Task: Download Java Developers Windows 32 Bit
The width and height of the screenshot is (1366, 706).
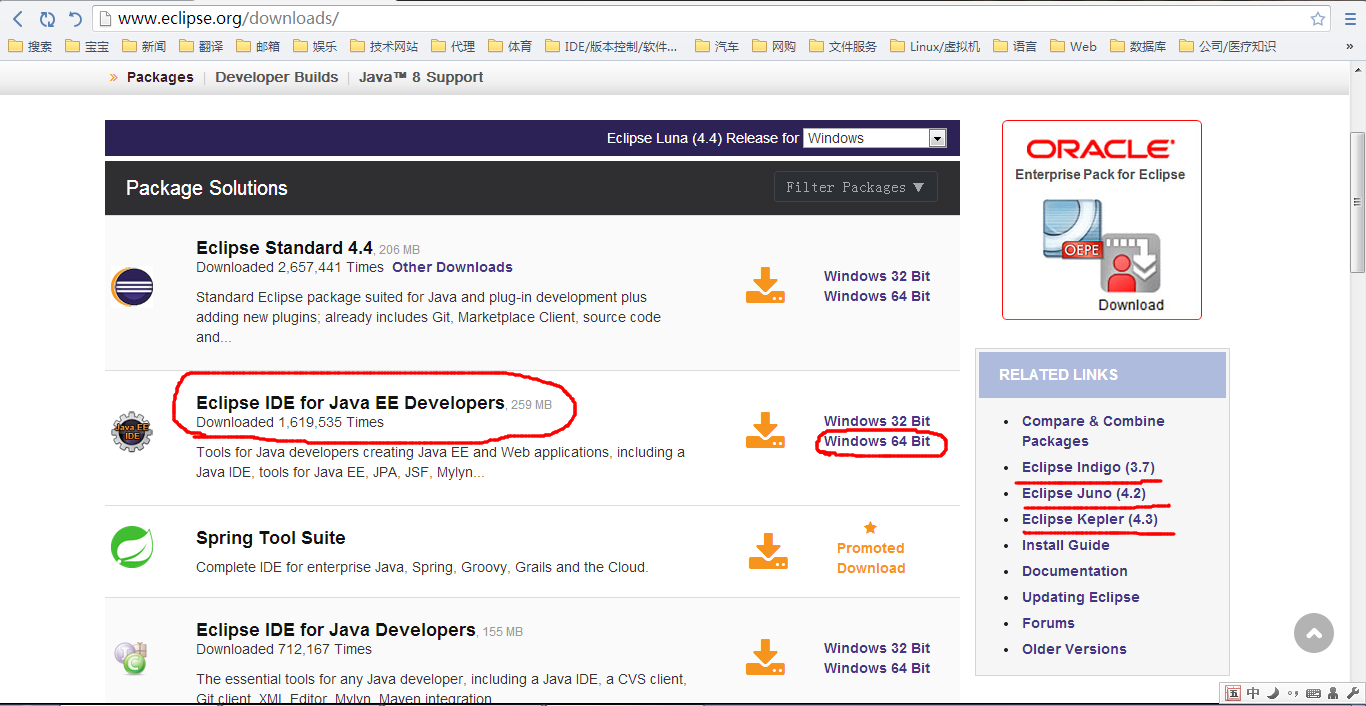Action: pyautogui.click(x=877, y=648)
